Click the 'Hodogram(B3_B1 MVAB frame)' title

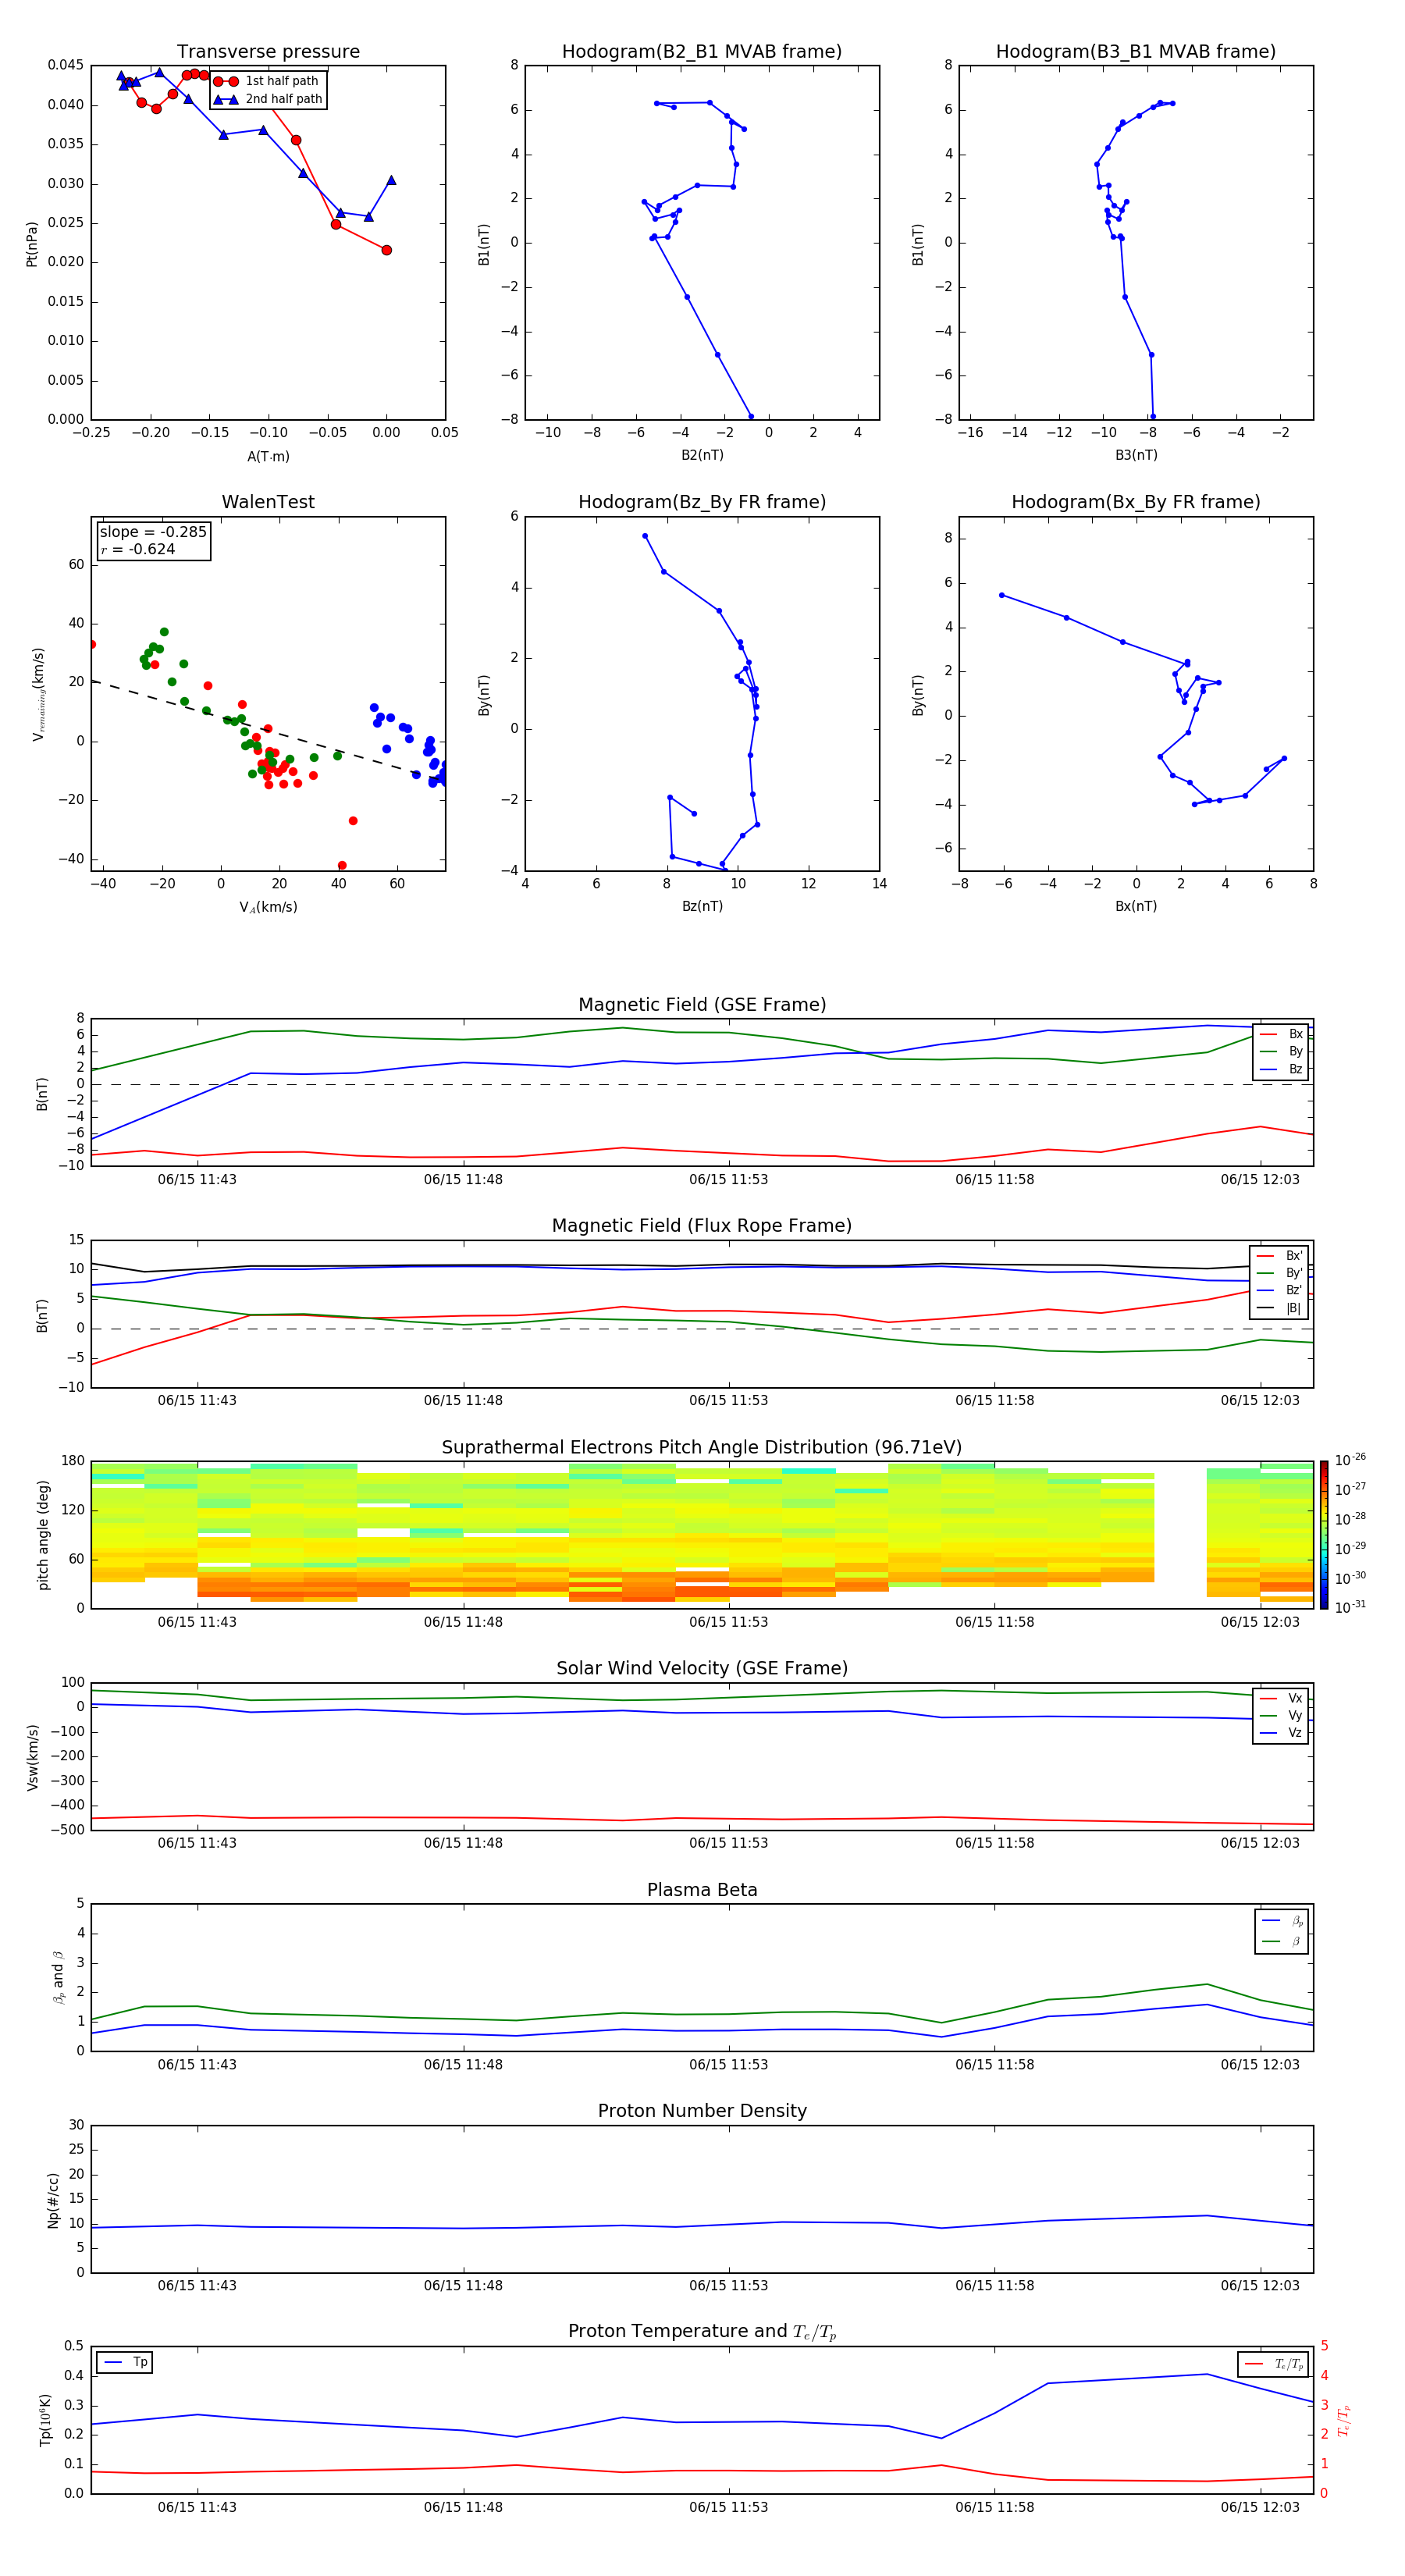tap(1136, 52)
